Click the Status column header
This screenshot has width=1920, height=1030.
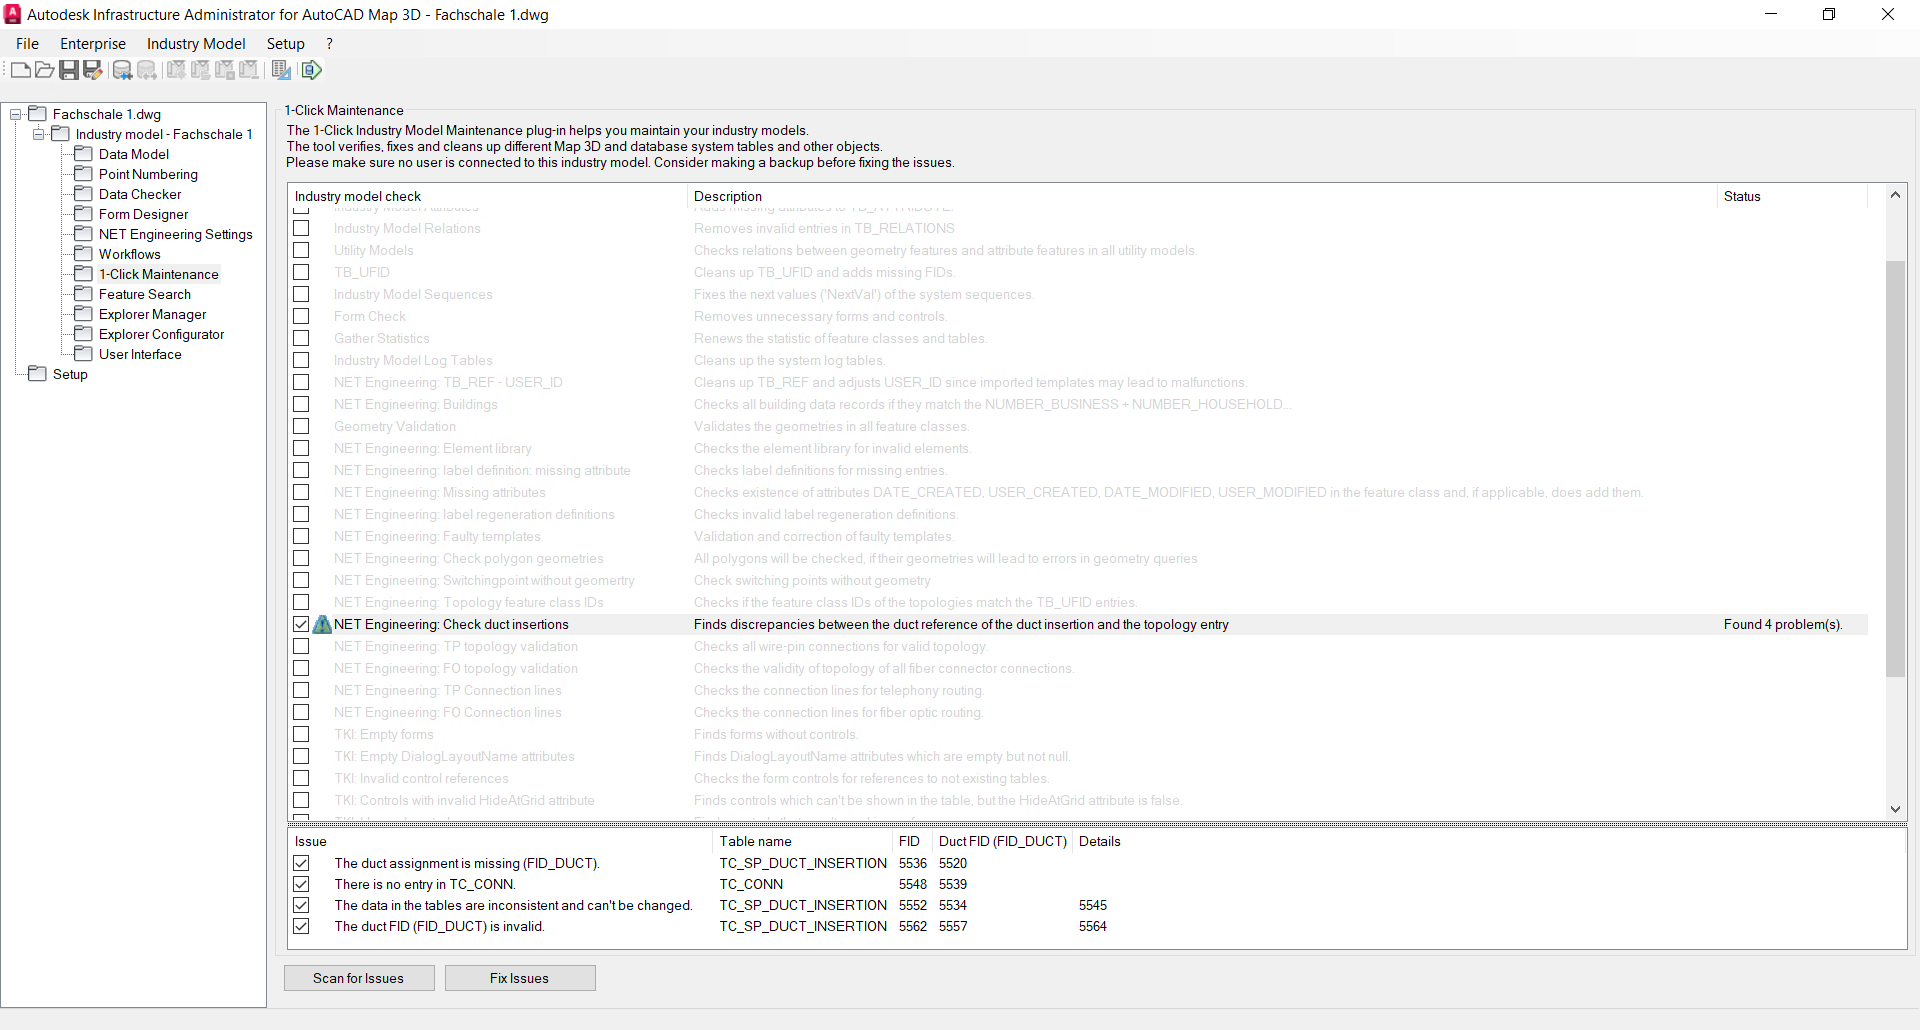[1792, 196]
